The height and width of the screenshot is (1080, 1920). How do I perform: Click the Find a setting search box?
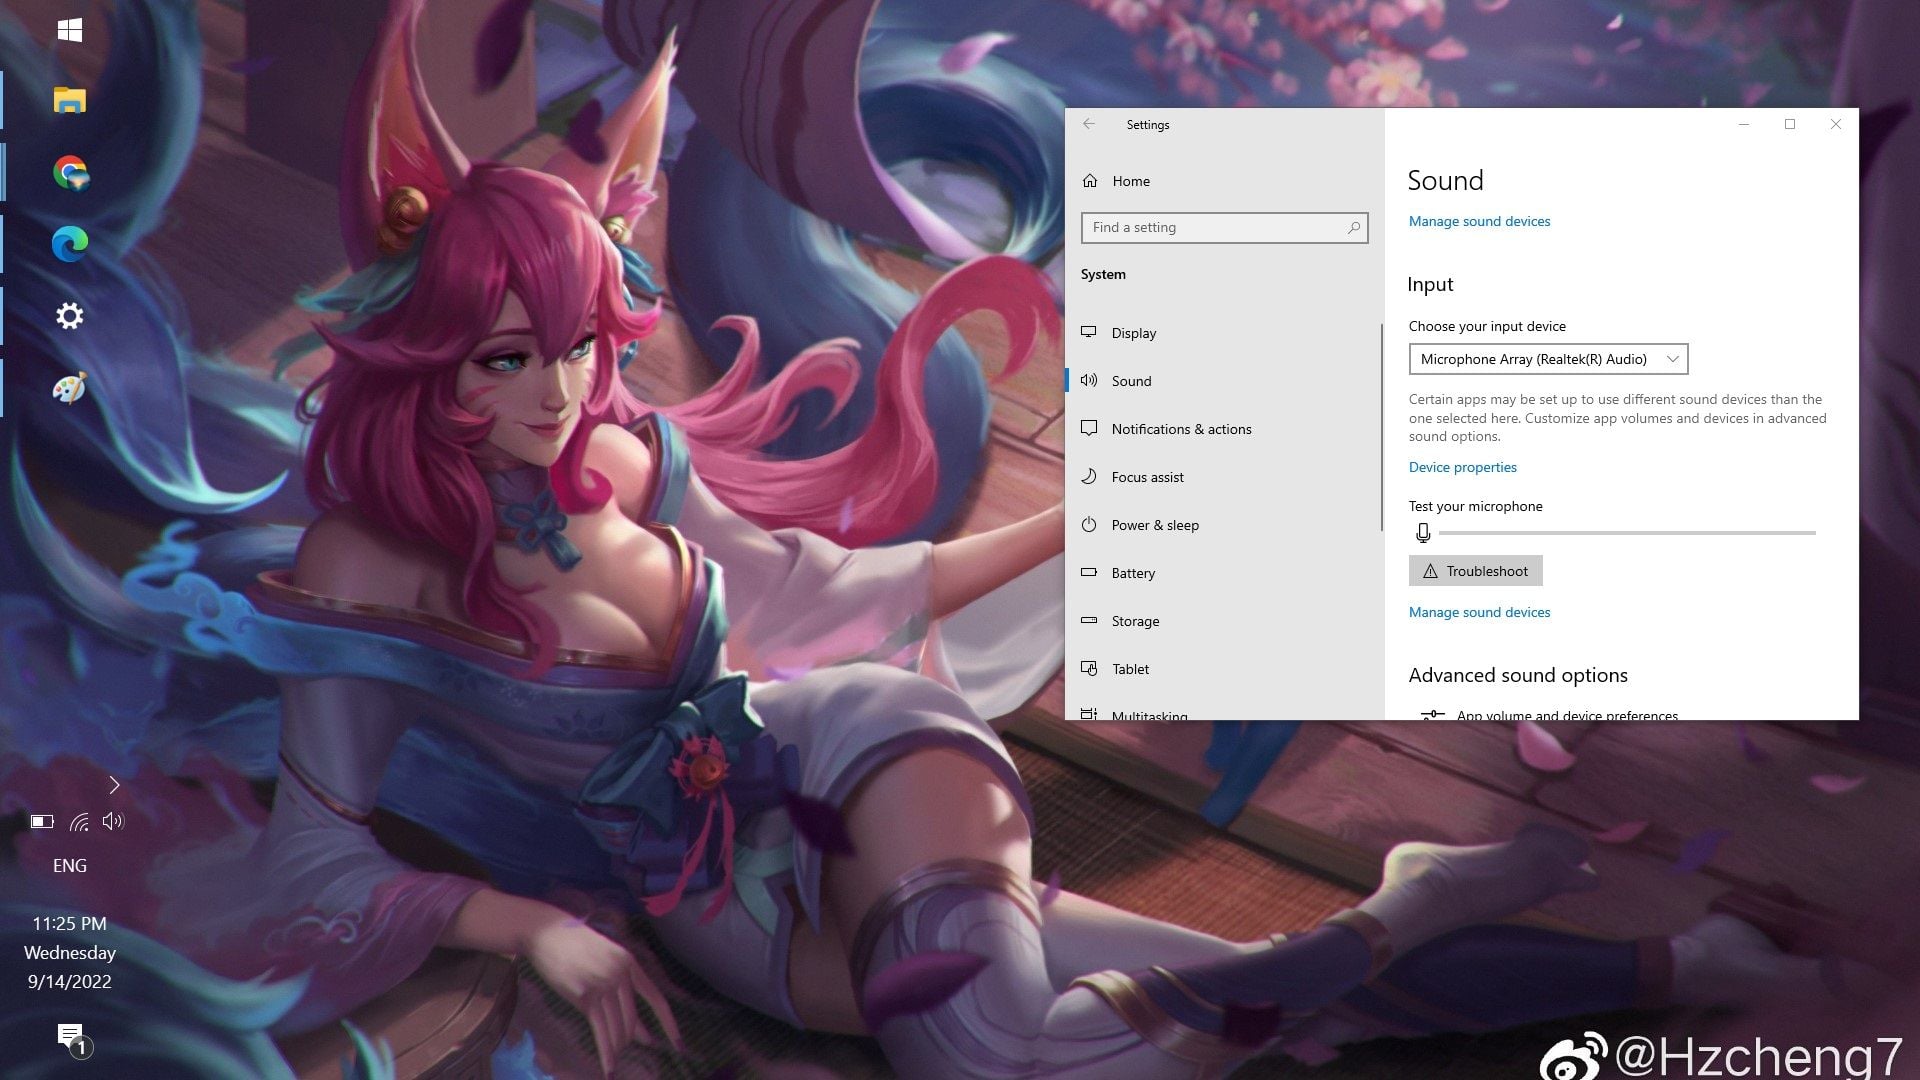pyautogui.click(x=1215, y=228)
